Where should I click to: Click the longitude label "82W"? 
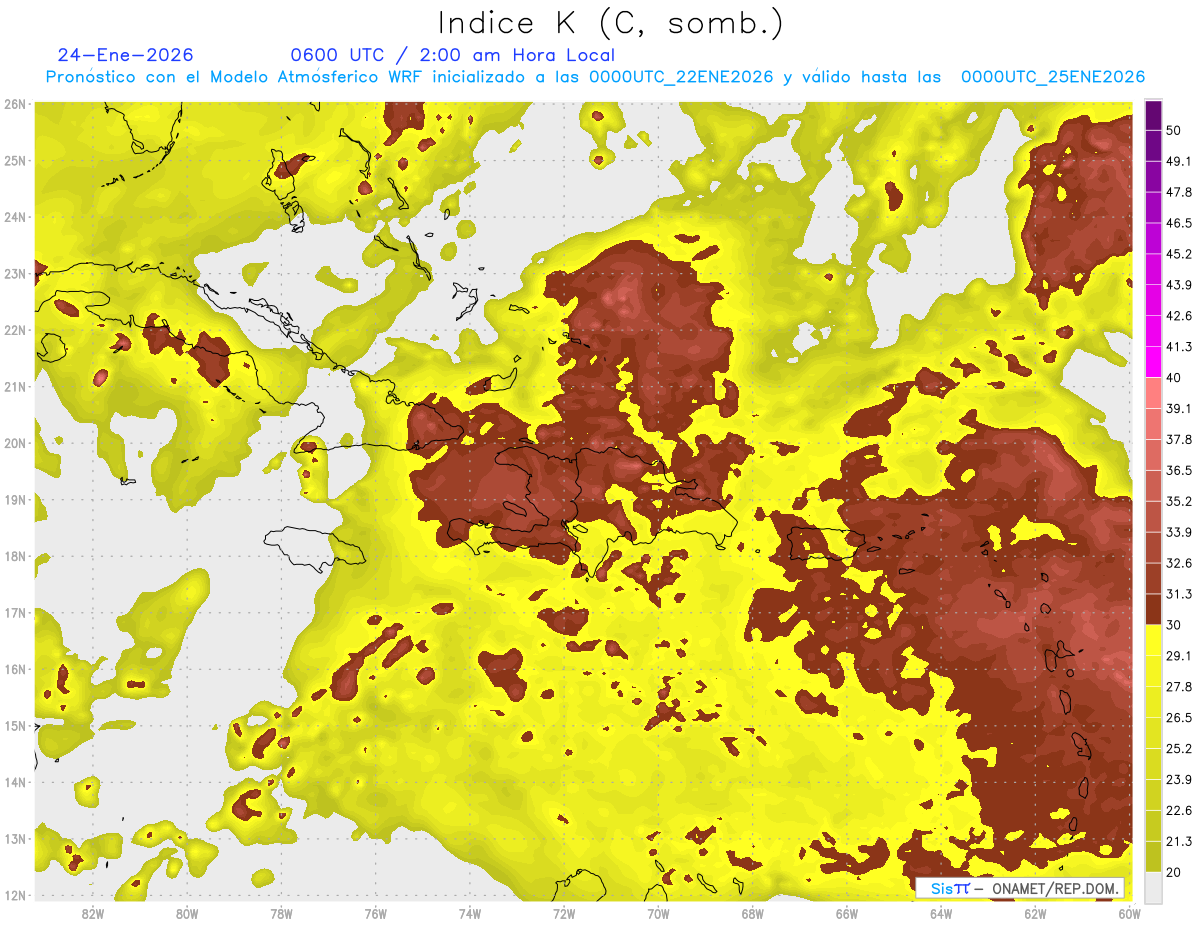pos(93,914)
